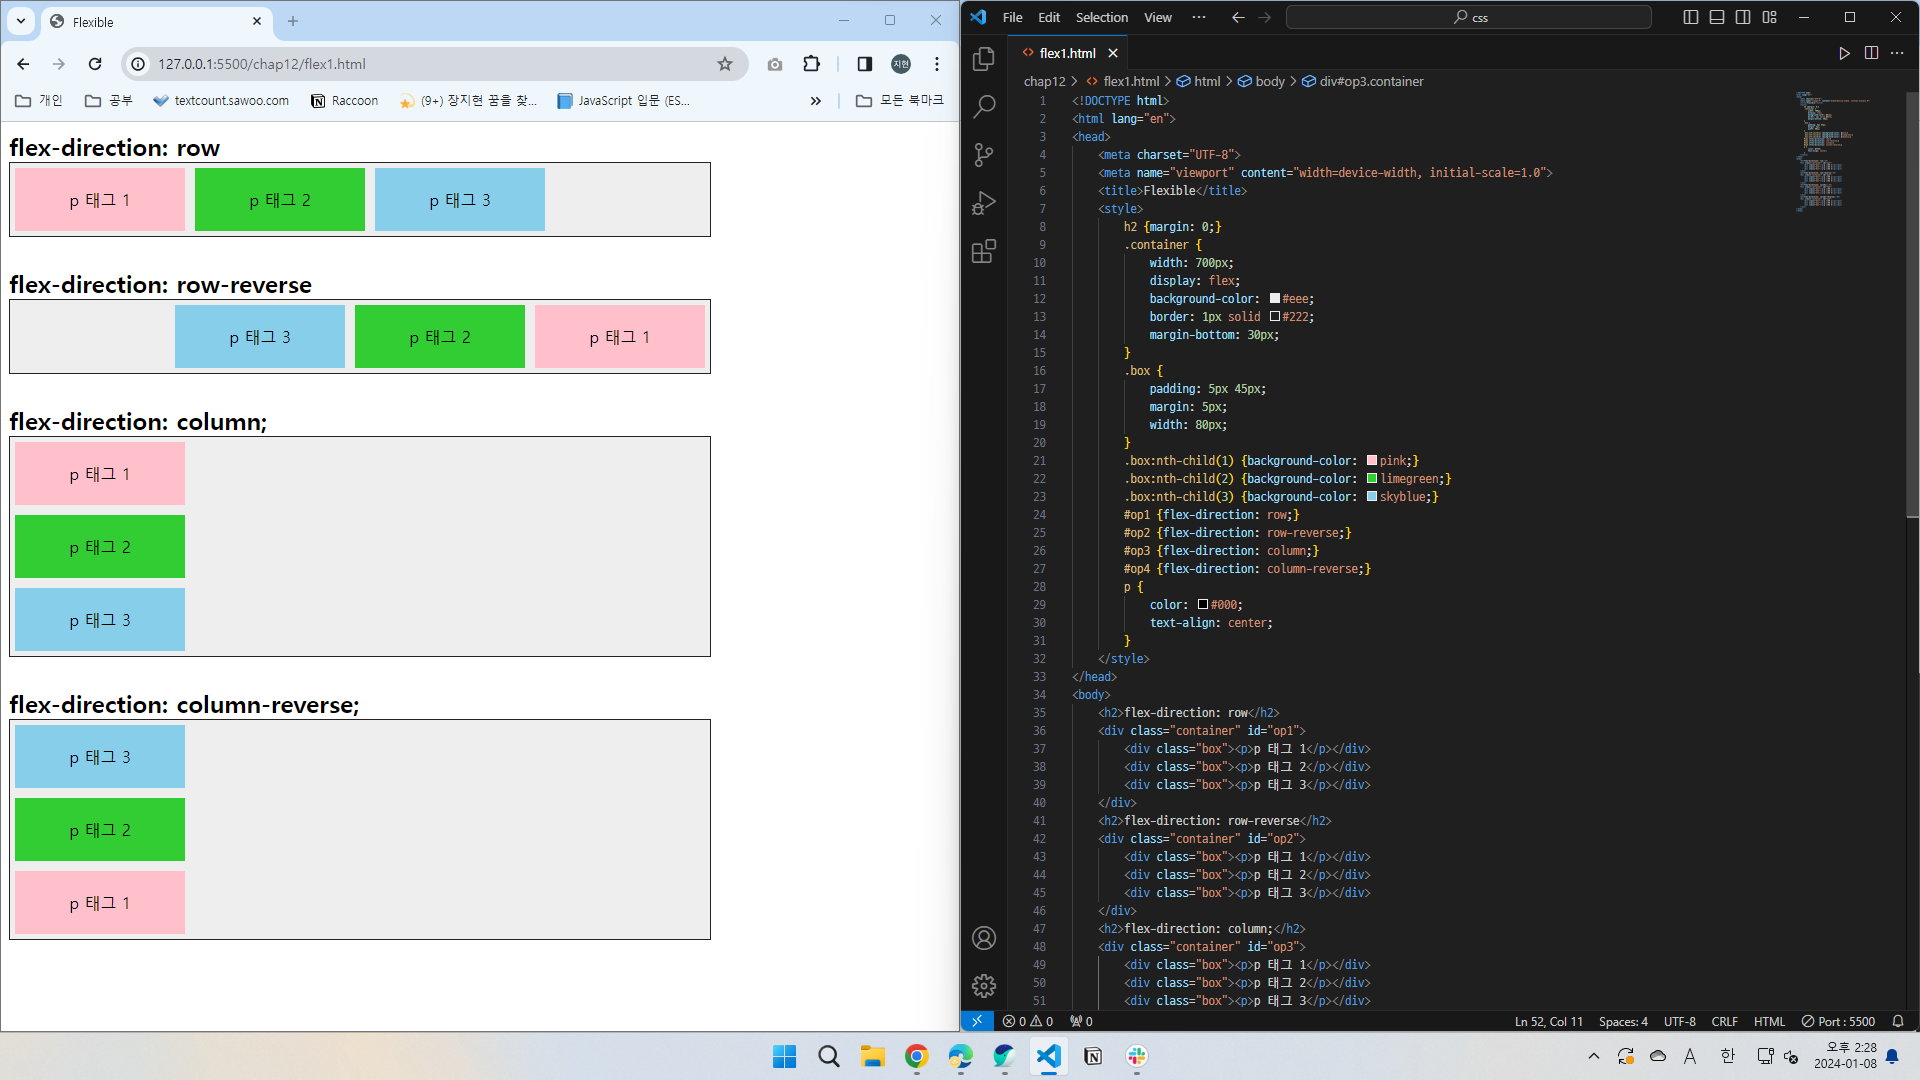
Task: Go forward in VS Code navigation
Action: pos(1265,17)
